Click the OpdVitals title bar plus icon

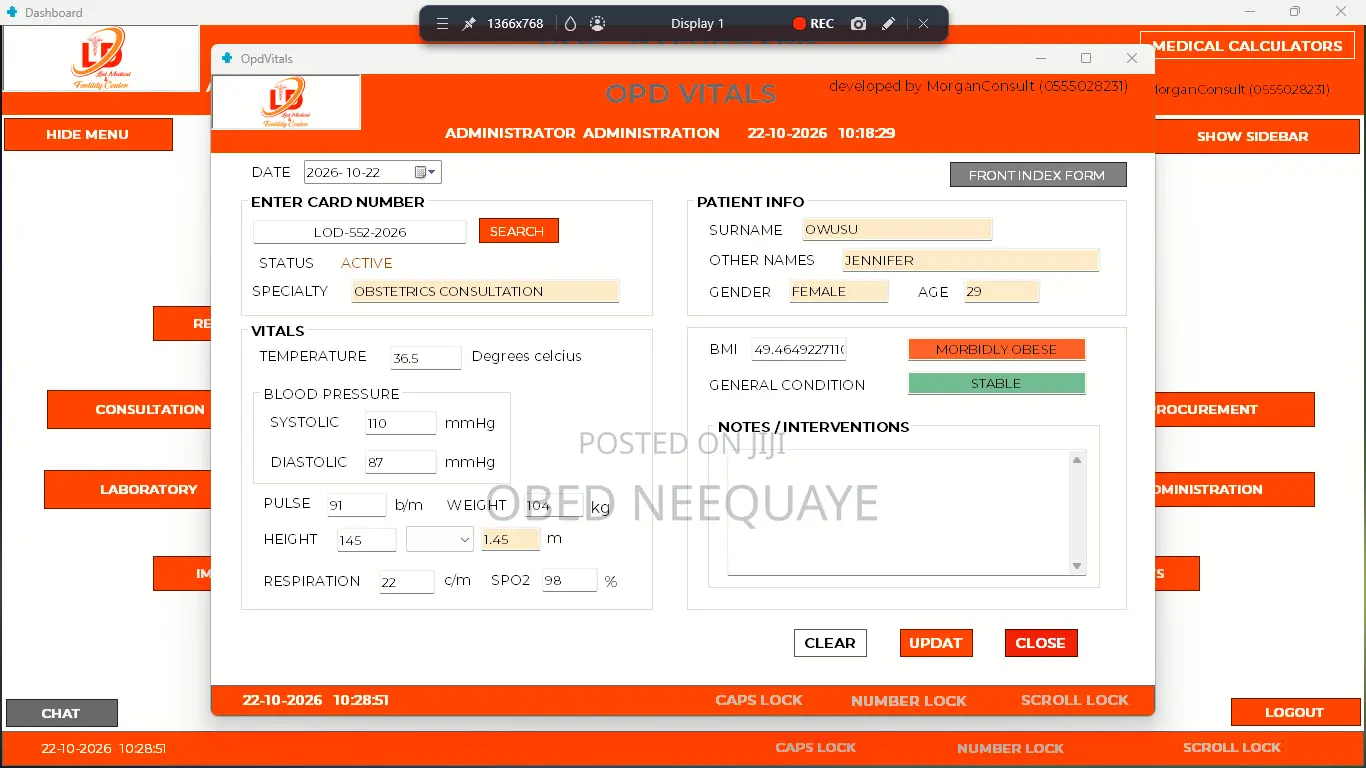[x=227, y=58]
